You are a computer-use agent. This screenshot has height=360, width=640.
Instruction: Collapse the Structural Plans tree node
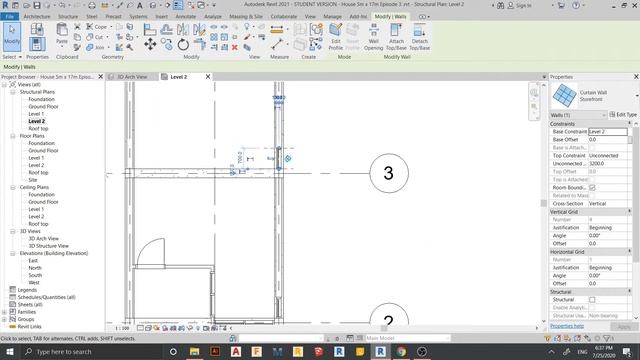(x=13, y=92)
